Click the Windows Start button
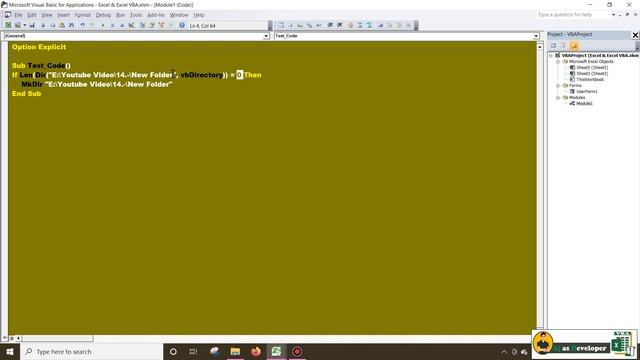640x360 pixels. point(10,351)
